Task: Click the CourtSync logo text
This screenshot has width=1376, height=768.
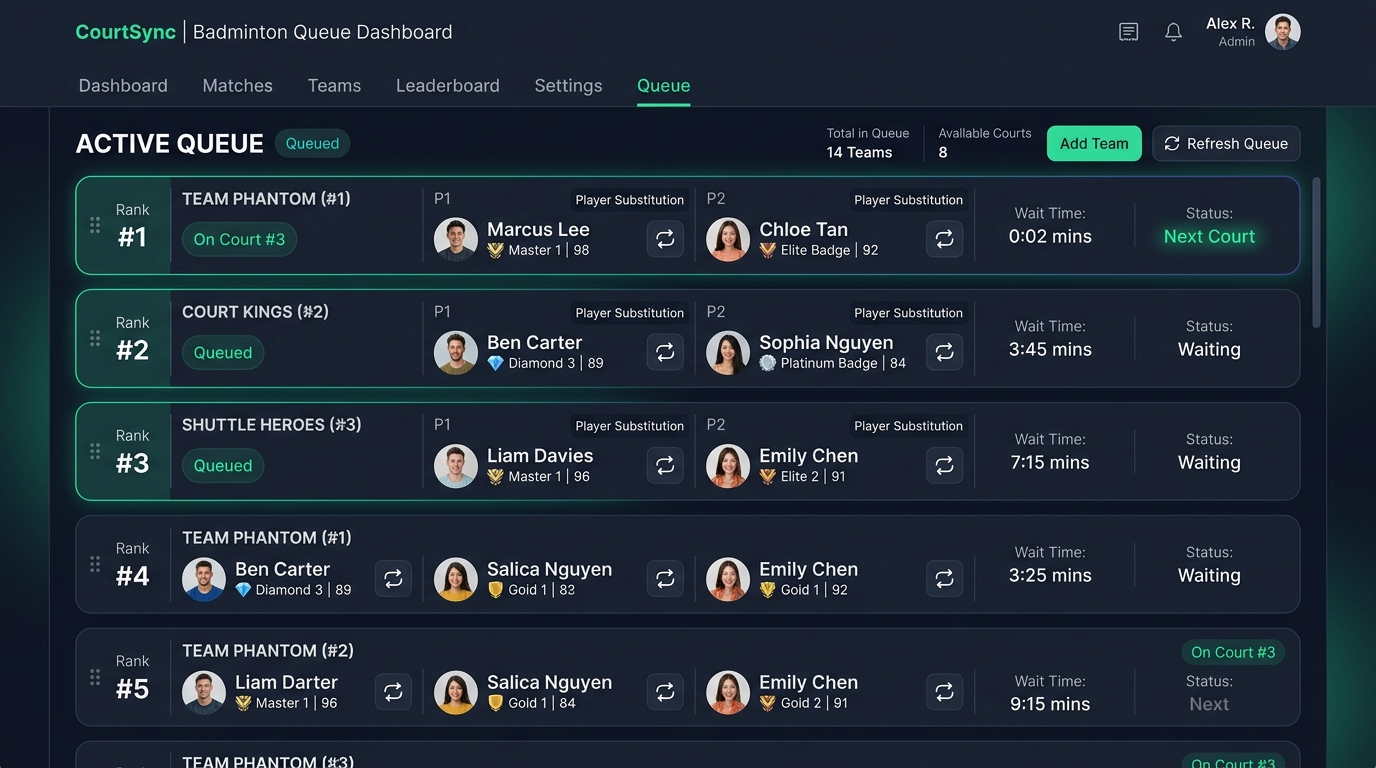Action: (x=126, y=32)
